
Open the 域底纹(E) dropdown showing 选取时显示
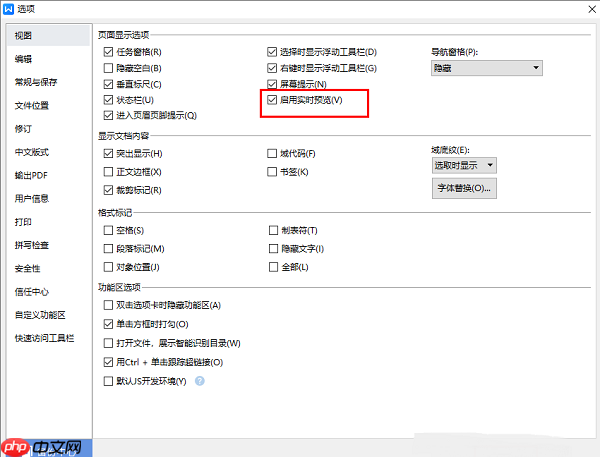[464, 165]
